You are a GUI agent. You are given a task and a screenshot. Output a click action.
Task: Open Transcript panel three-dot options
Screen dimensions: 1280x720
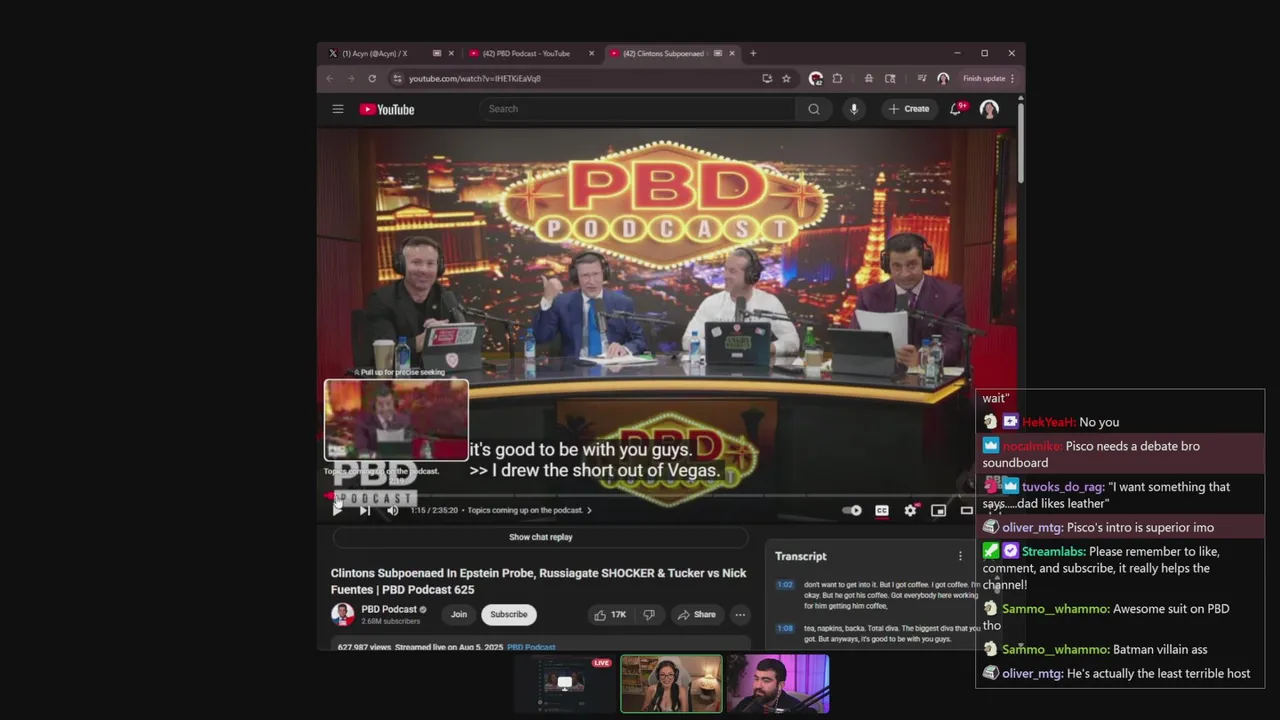(960, 556)
